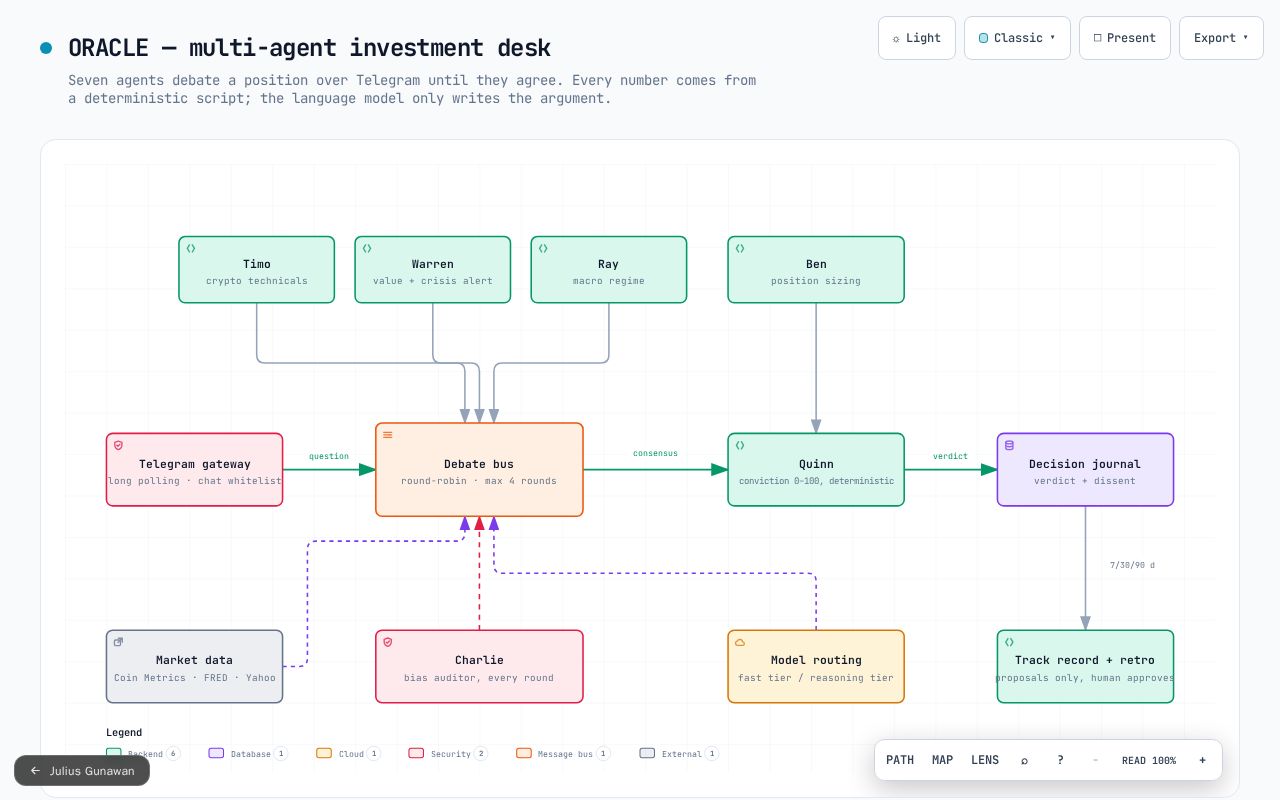Click the code icon on Track record node
The image size is (1280, 800).
(1009, 642)
